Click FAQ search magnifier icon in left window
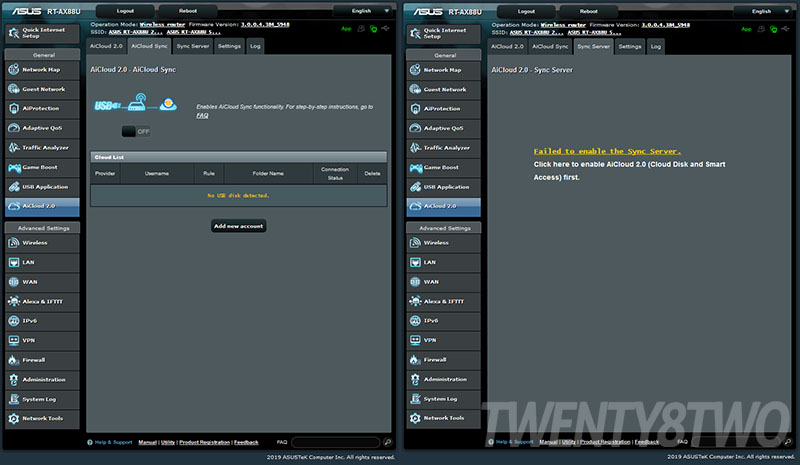Viewport: 800px width, 465px height. 388,442
